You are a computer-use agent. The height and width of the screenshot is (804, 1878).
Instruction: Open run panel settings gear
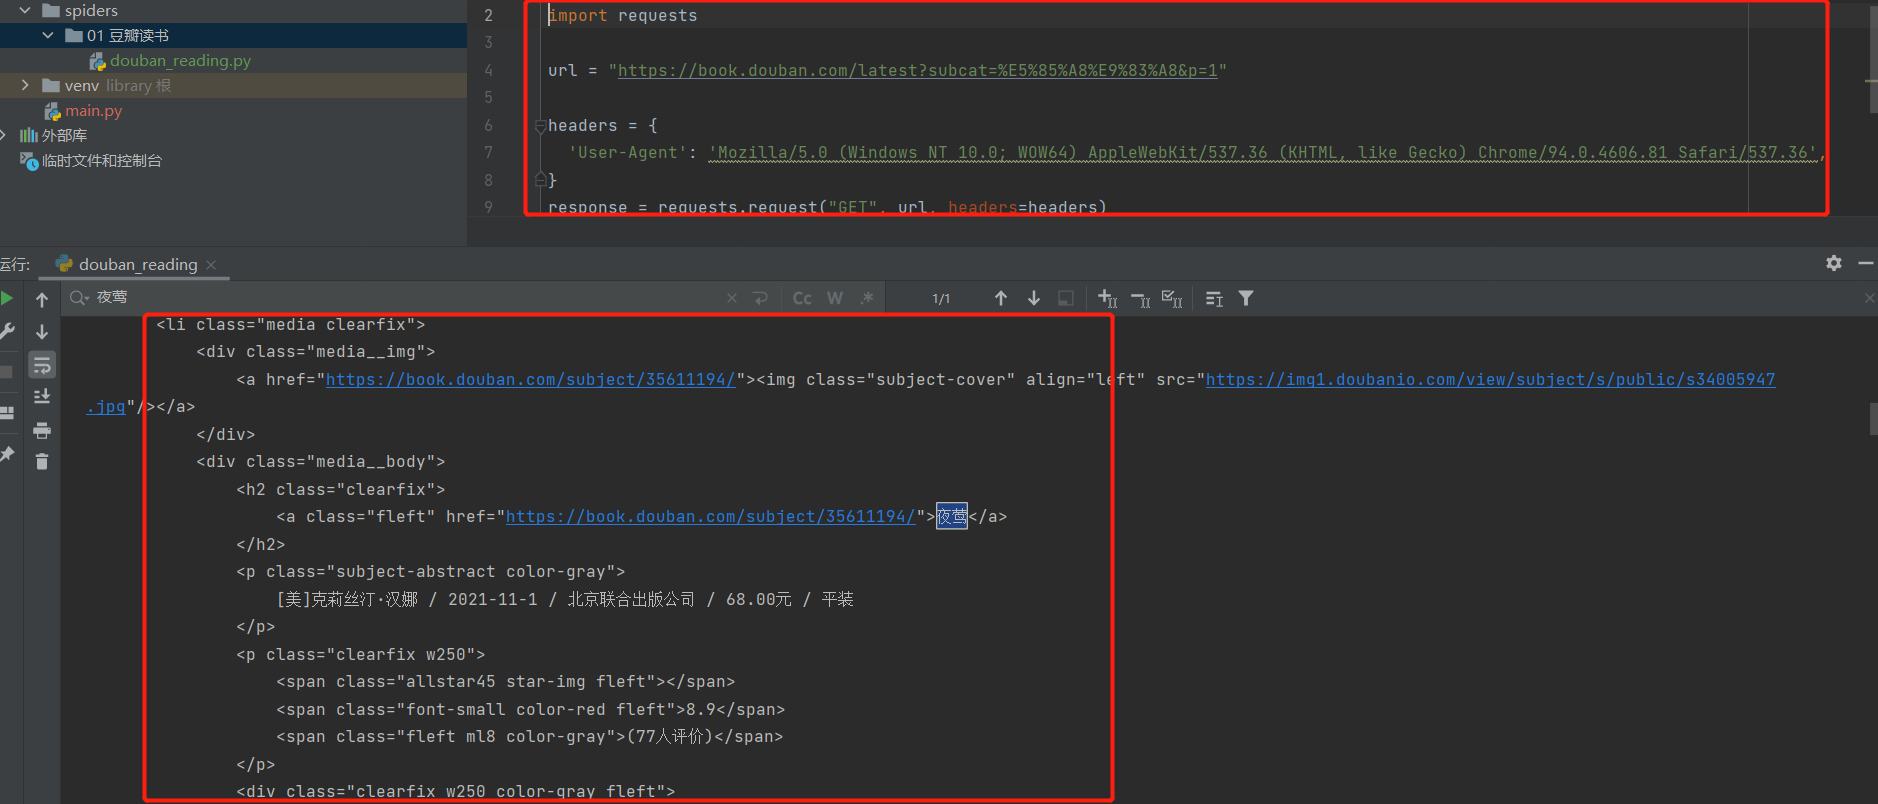tap(1834, 263)
